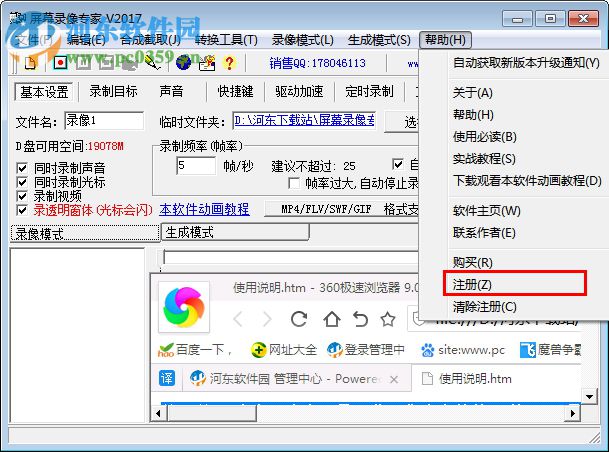Click the 文件名 input field

[104, 121]
